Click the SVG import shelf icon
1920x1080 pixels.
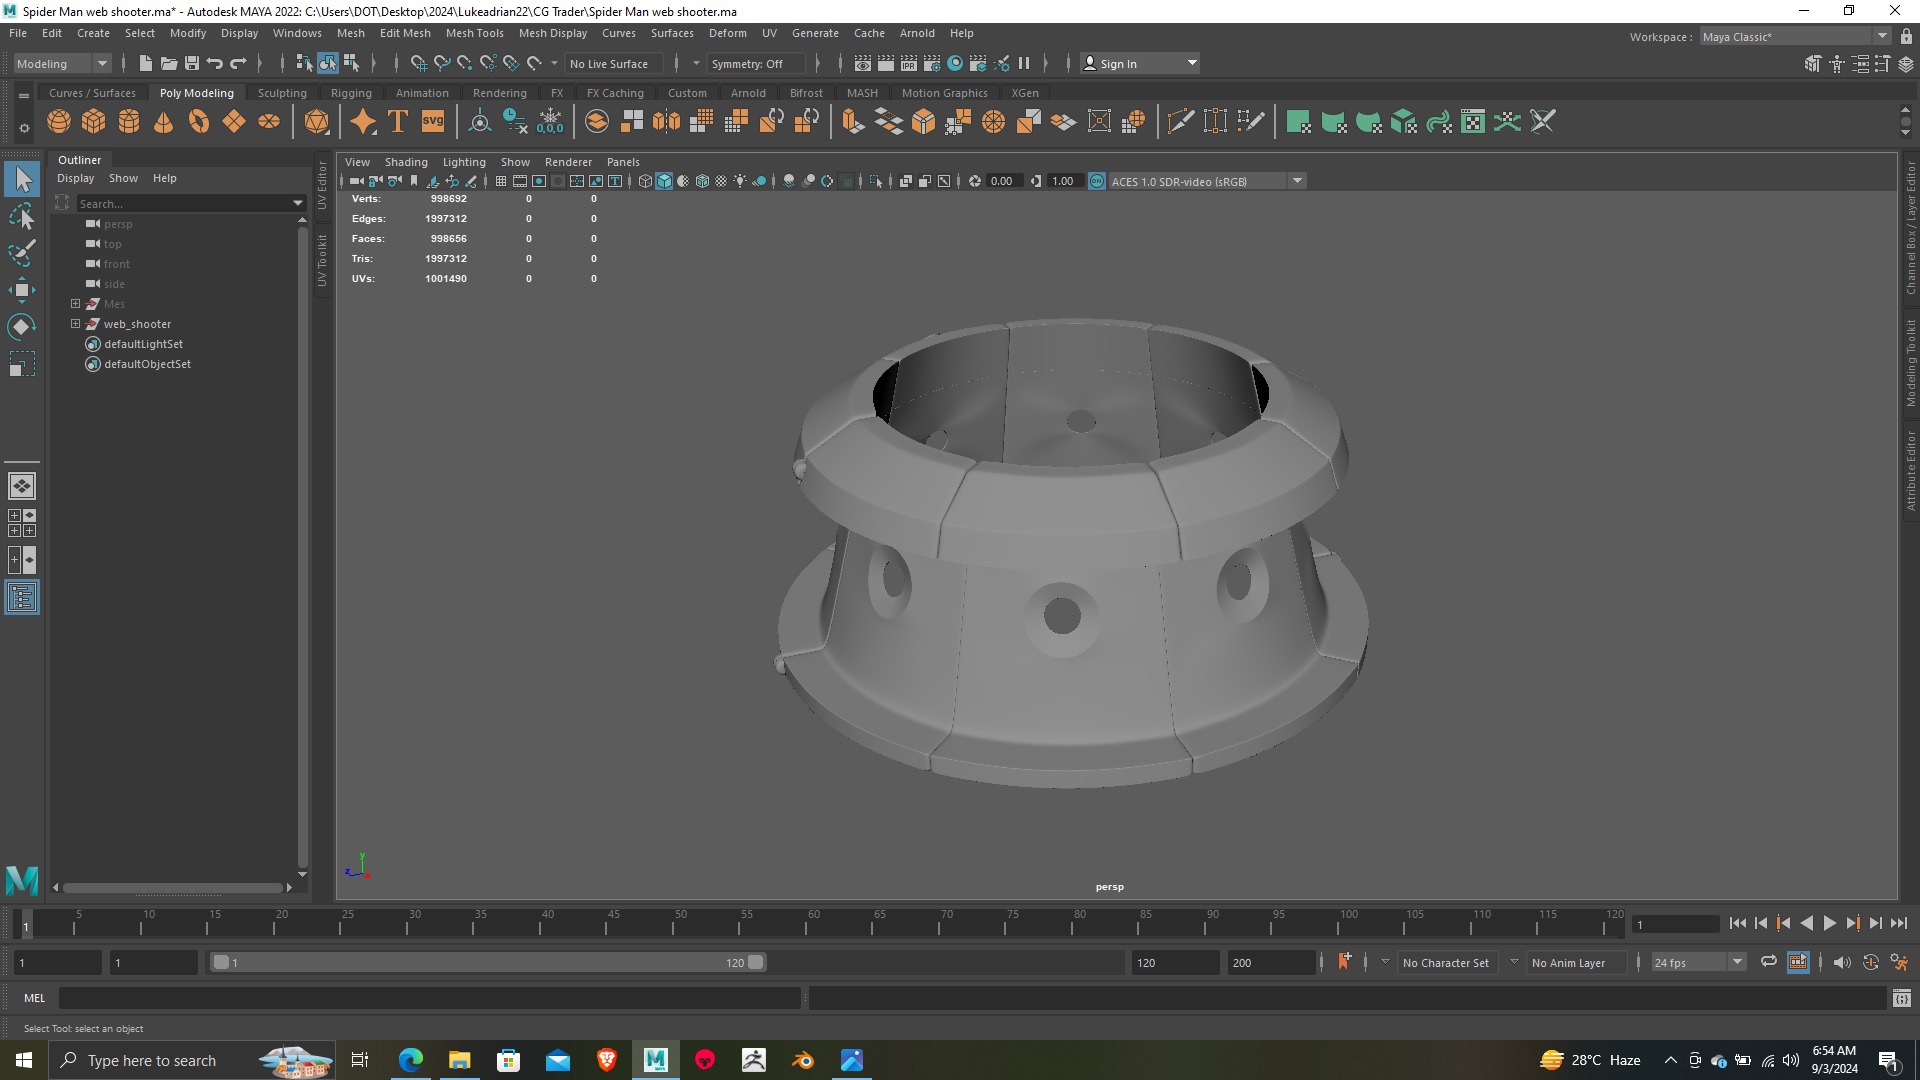(433, 122)
